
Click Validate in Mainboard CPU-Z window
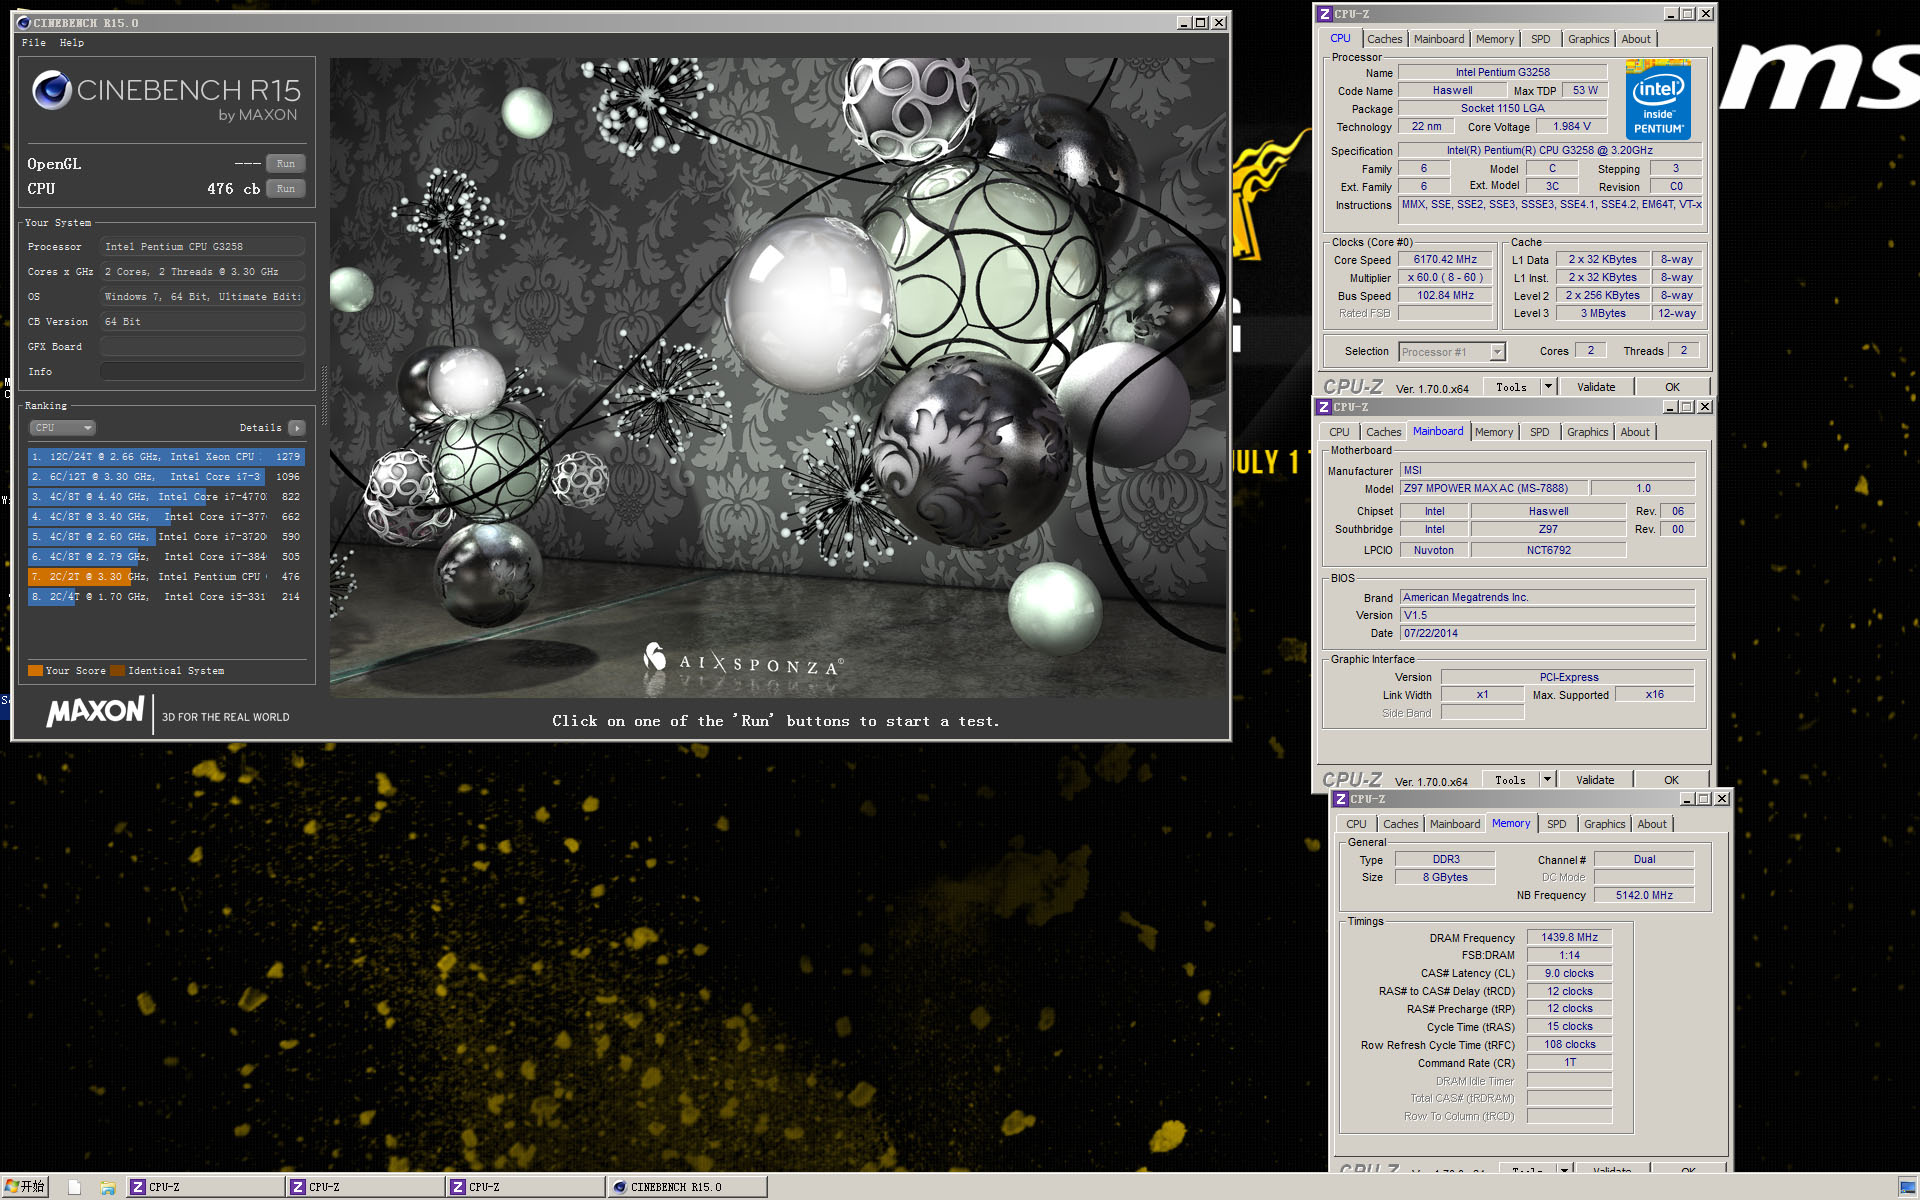pyautogui.click(x=1595, y=780)
